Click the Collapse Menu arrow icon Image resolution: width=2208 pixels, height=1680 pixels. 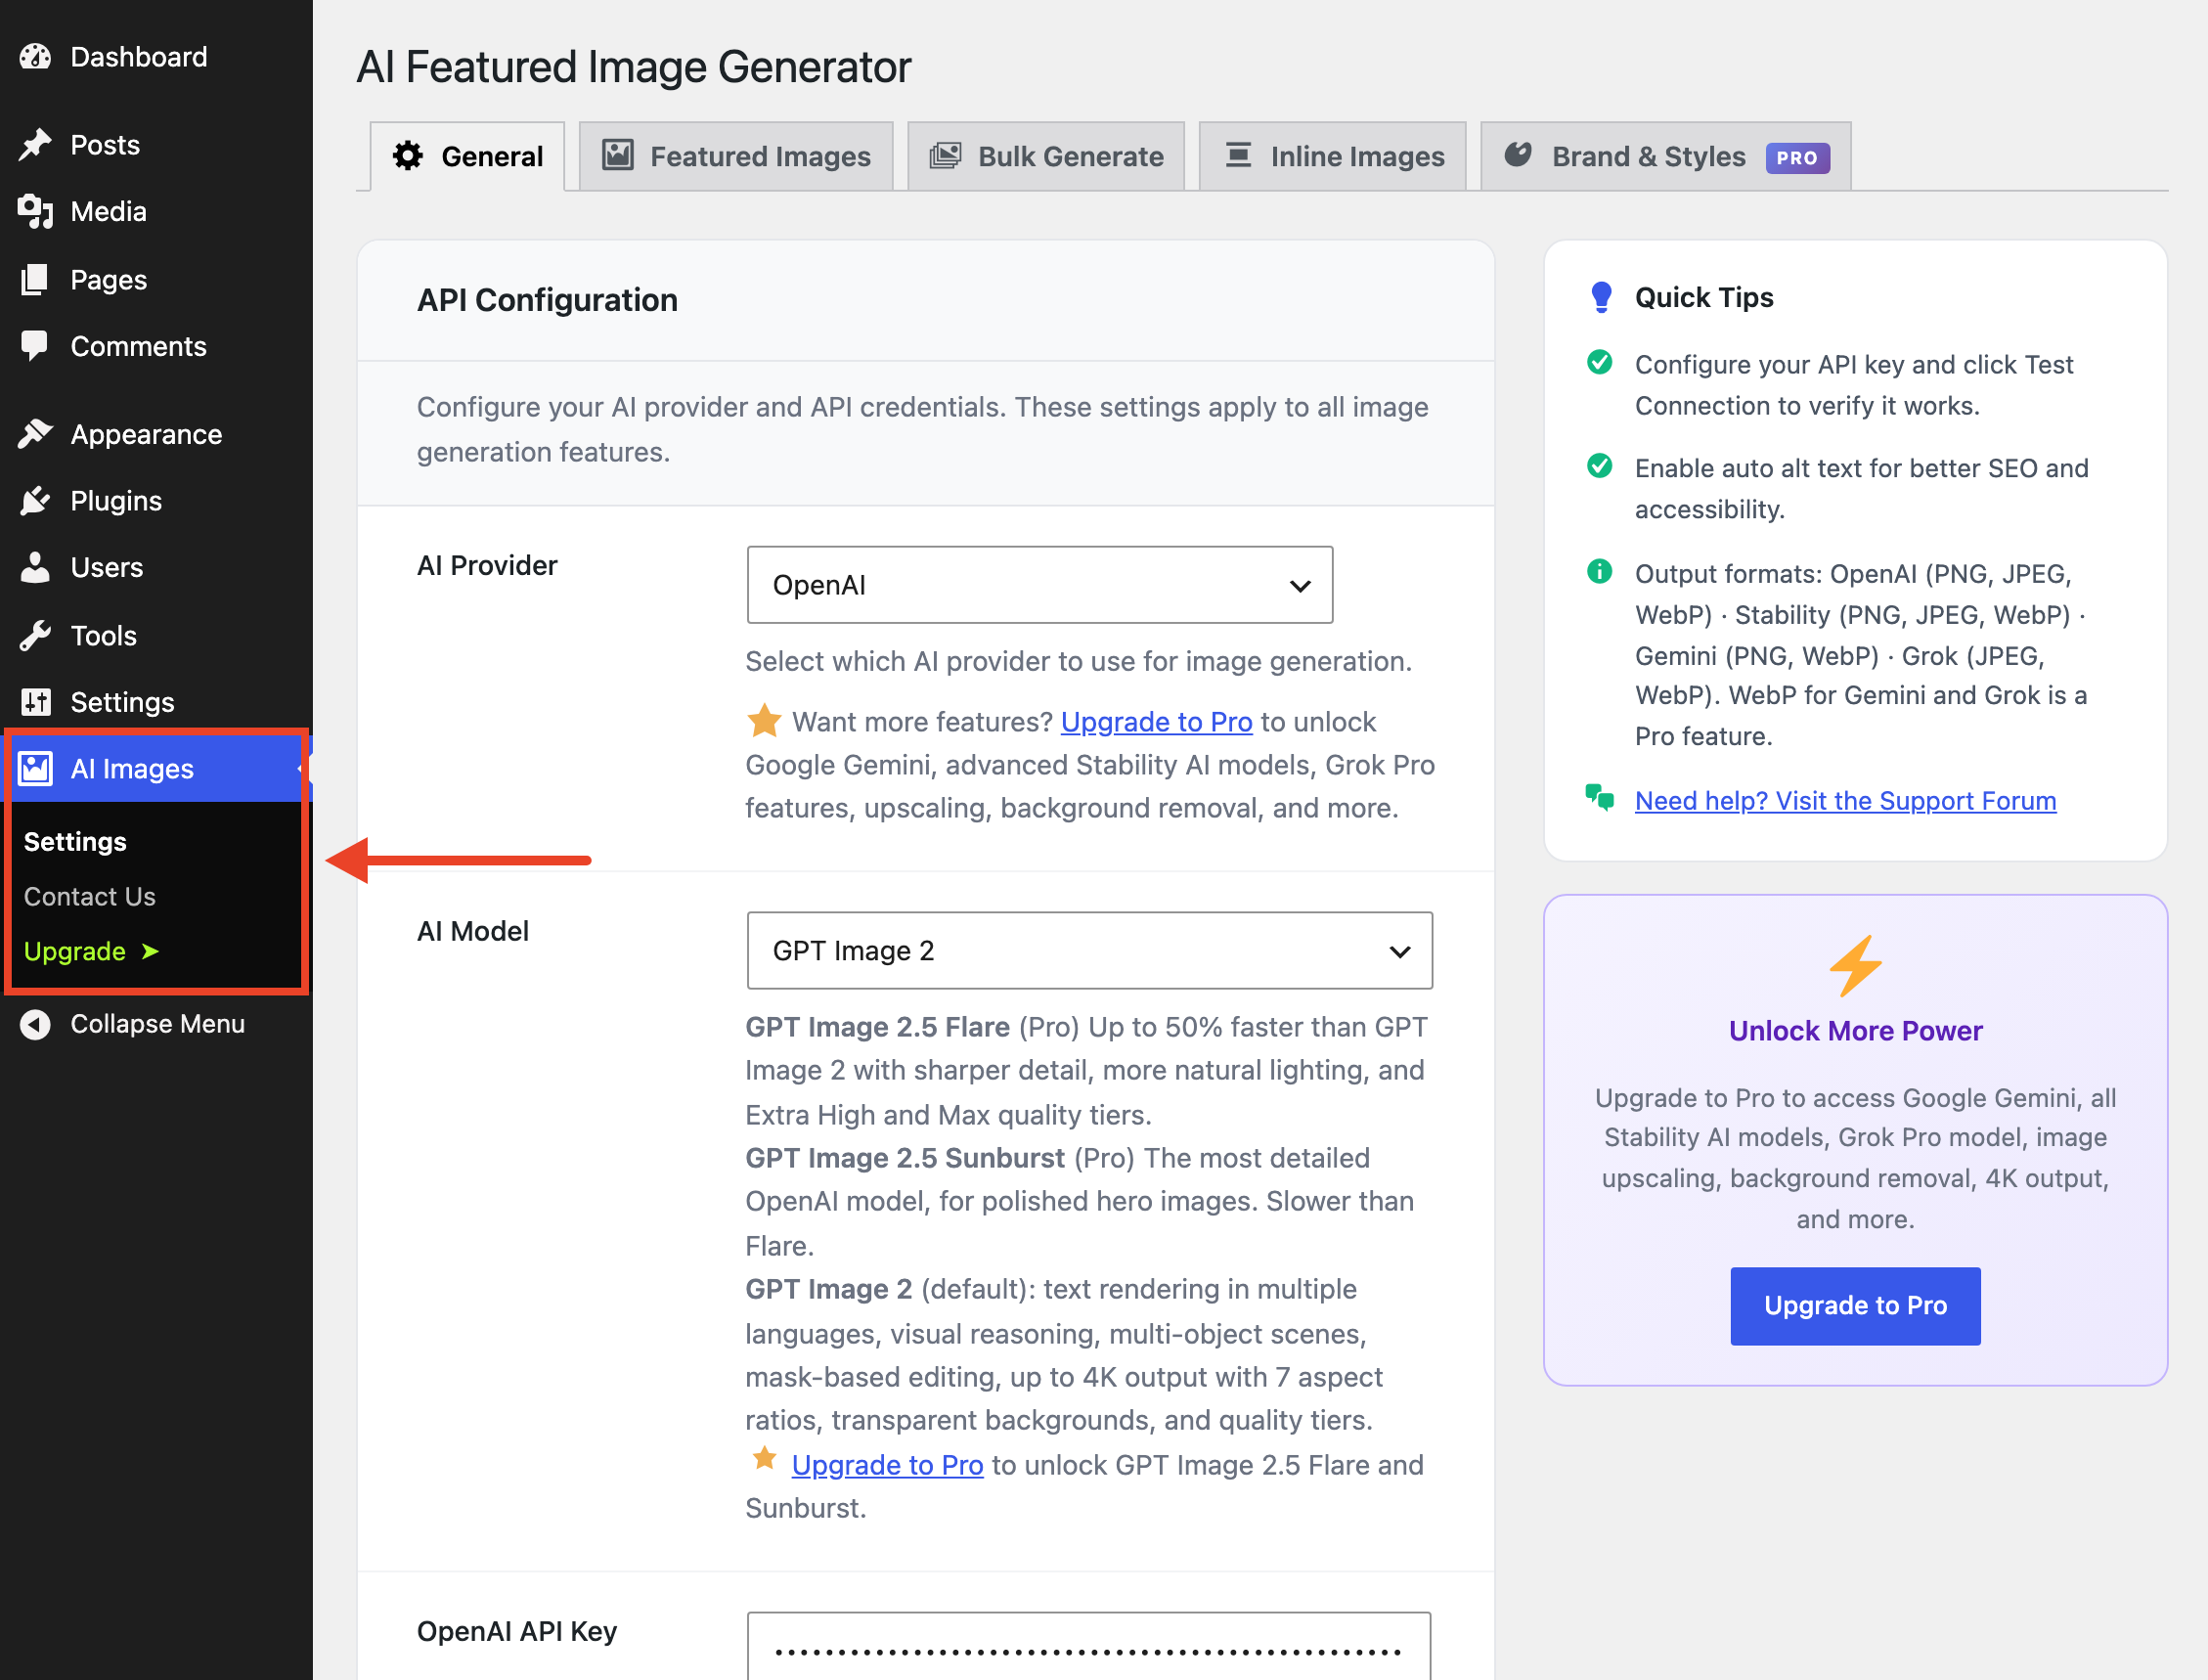point(36,1024)
